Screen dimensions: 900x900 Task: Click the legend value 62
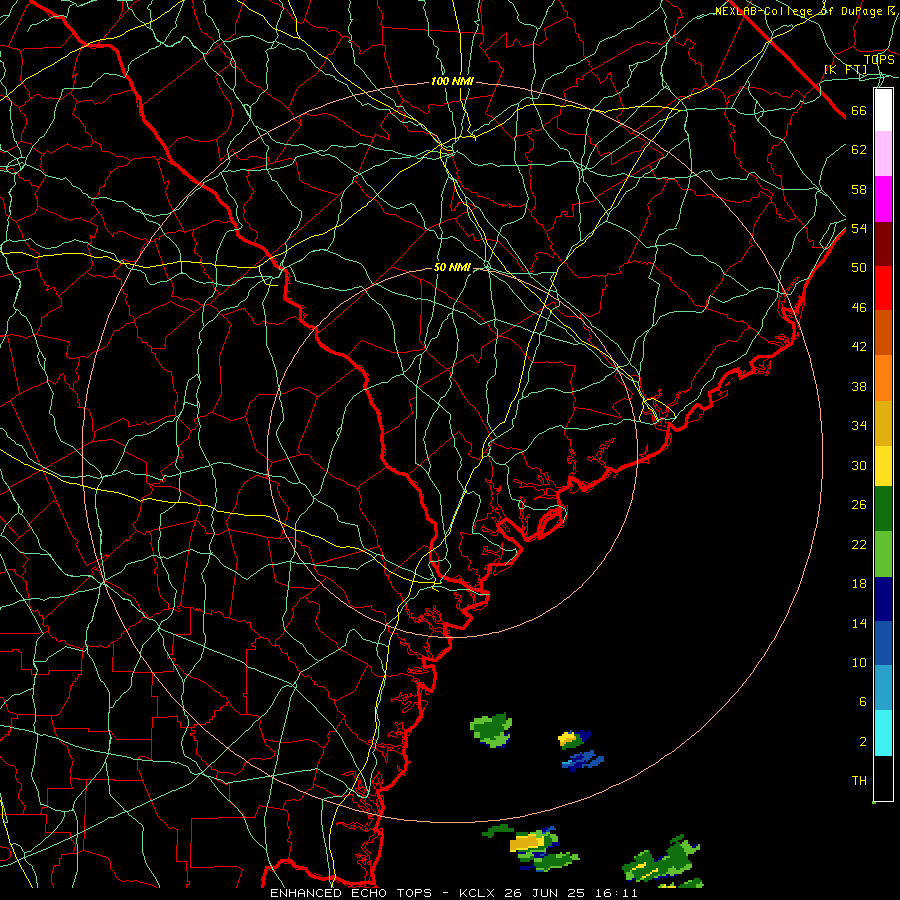859,150
